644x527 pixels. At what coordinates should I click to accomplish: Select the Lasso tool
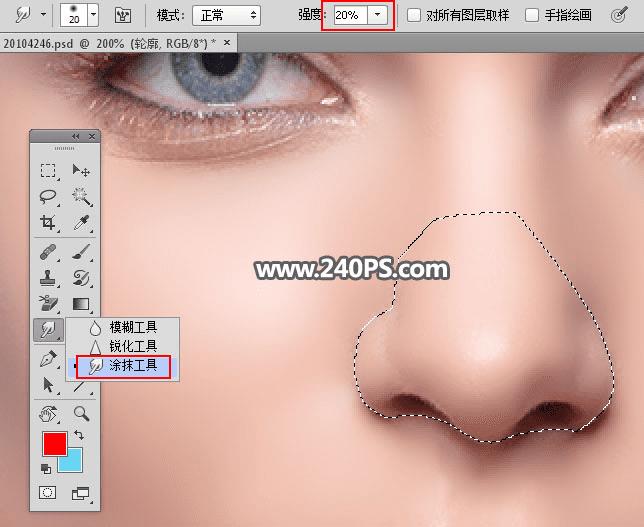[x=48, y=197]
